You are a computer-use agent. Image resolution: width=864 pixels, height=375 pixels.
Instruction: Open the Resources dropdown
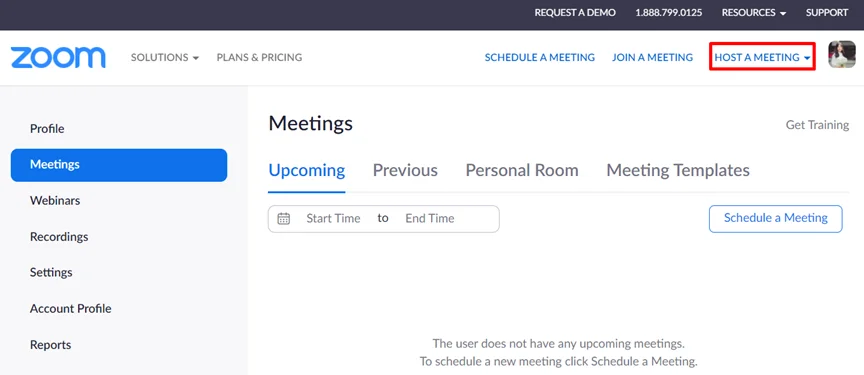coord(754,13)
